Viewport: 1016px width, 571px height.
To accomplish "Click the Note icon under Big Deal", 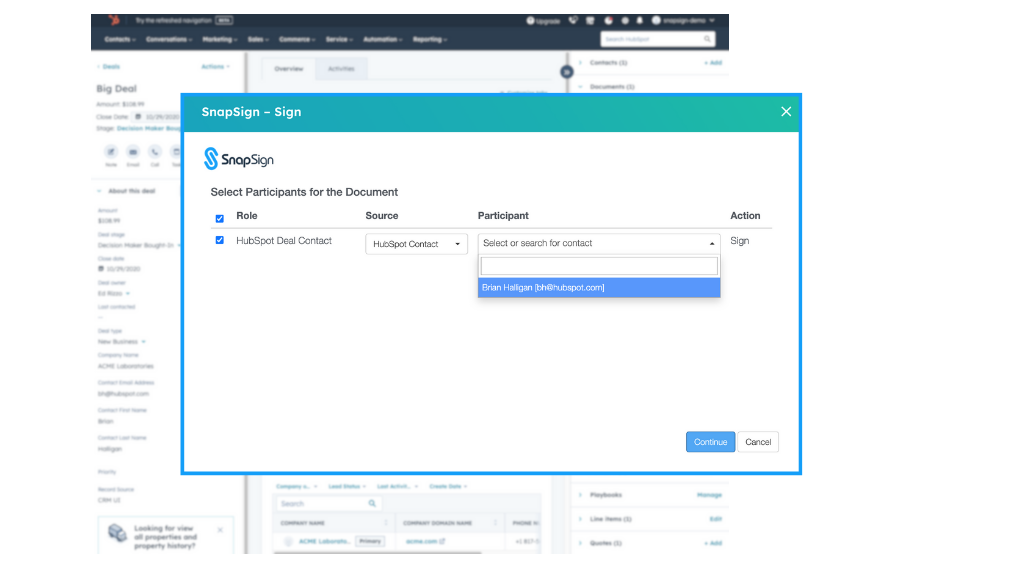I will [111, 152].
